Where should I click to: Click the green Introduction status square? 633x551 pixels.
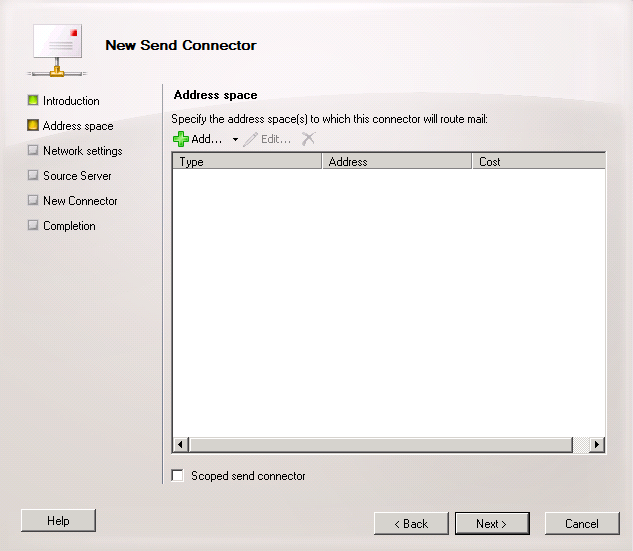33,100
